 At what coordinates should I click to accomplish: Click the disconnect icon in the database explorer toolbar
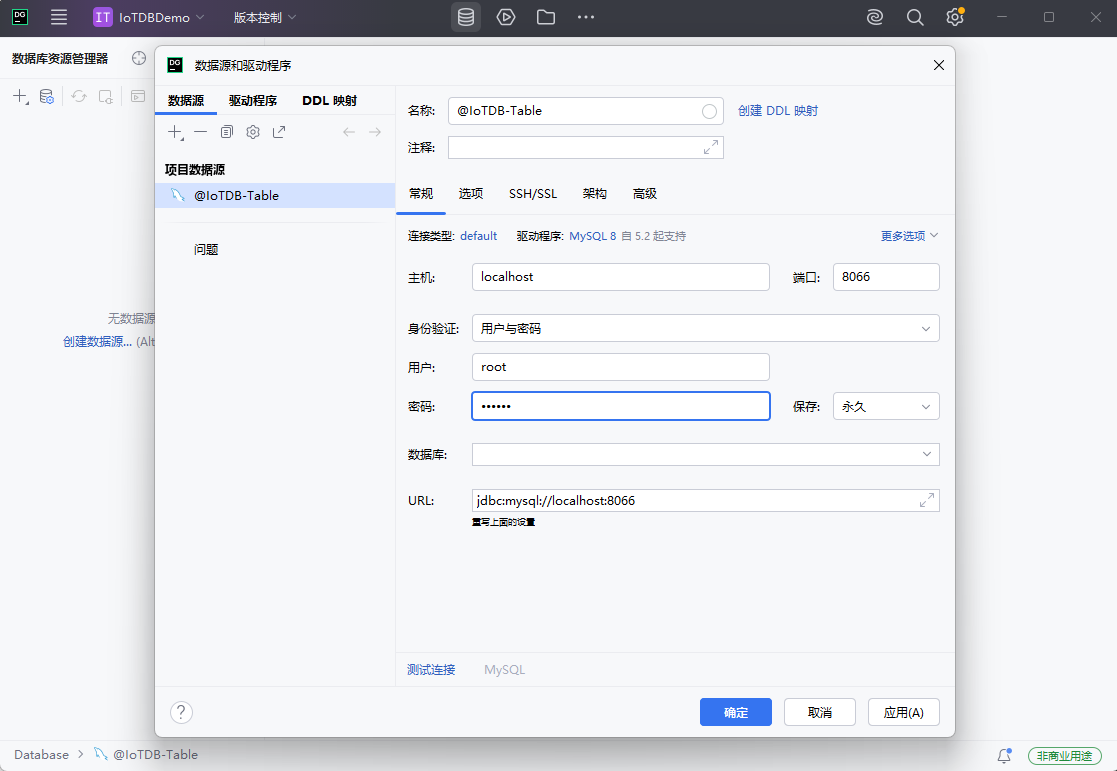(105, 97)
